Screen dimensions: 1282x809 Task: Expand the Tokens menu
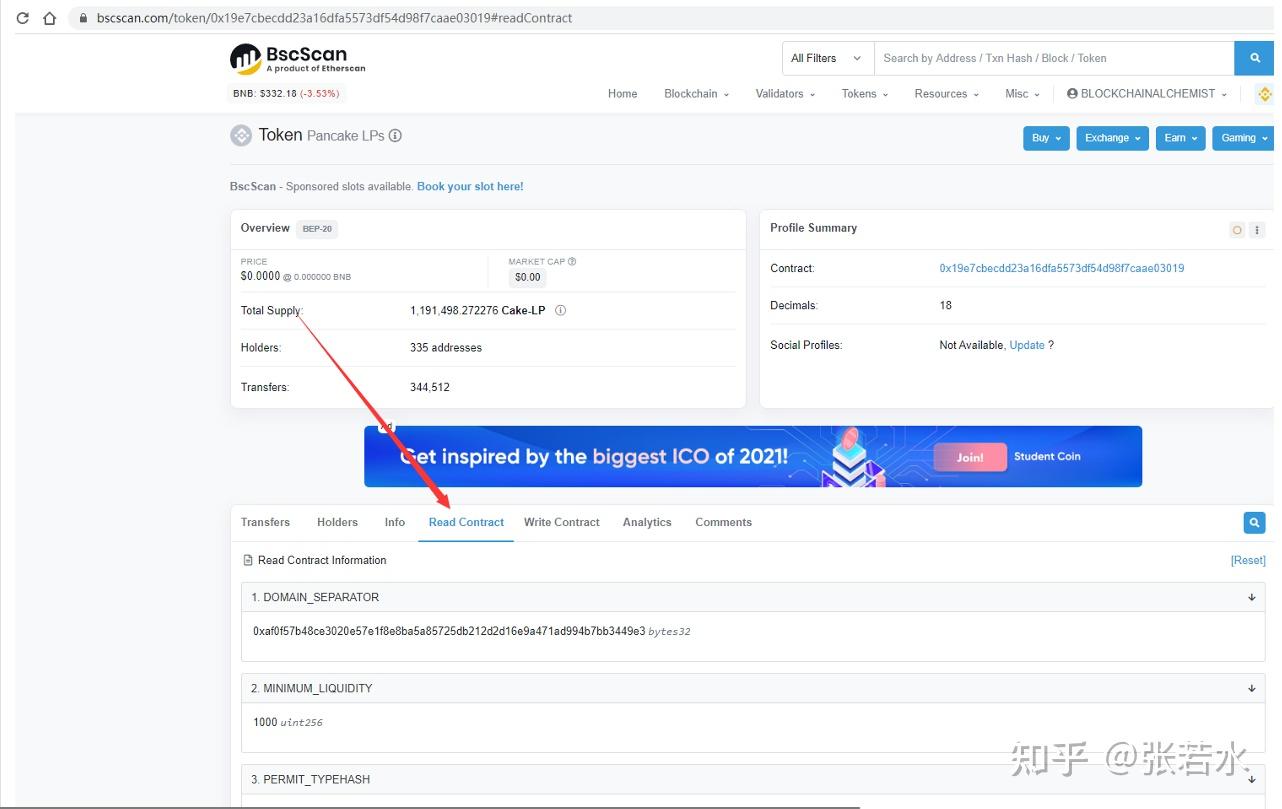(865, 94)
